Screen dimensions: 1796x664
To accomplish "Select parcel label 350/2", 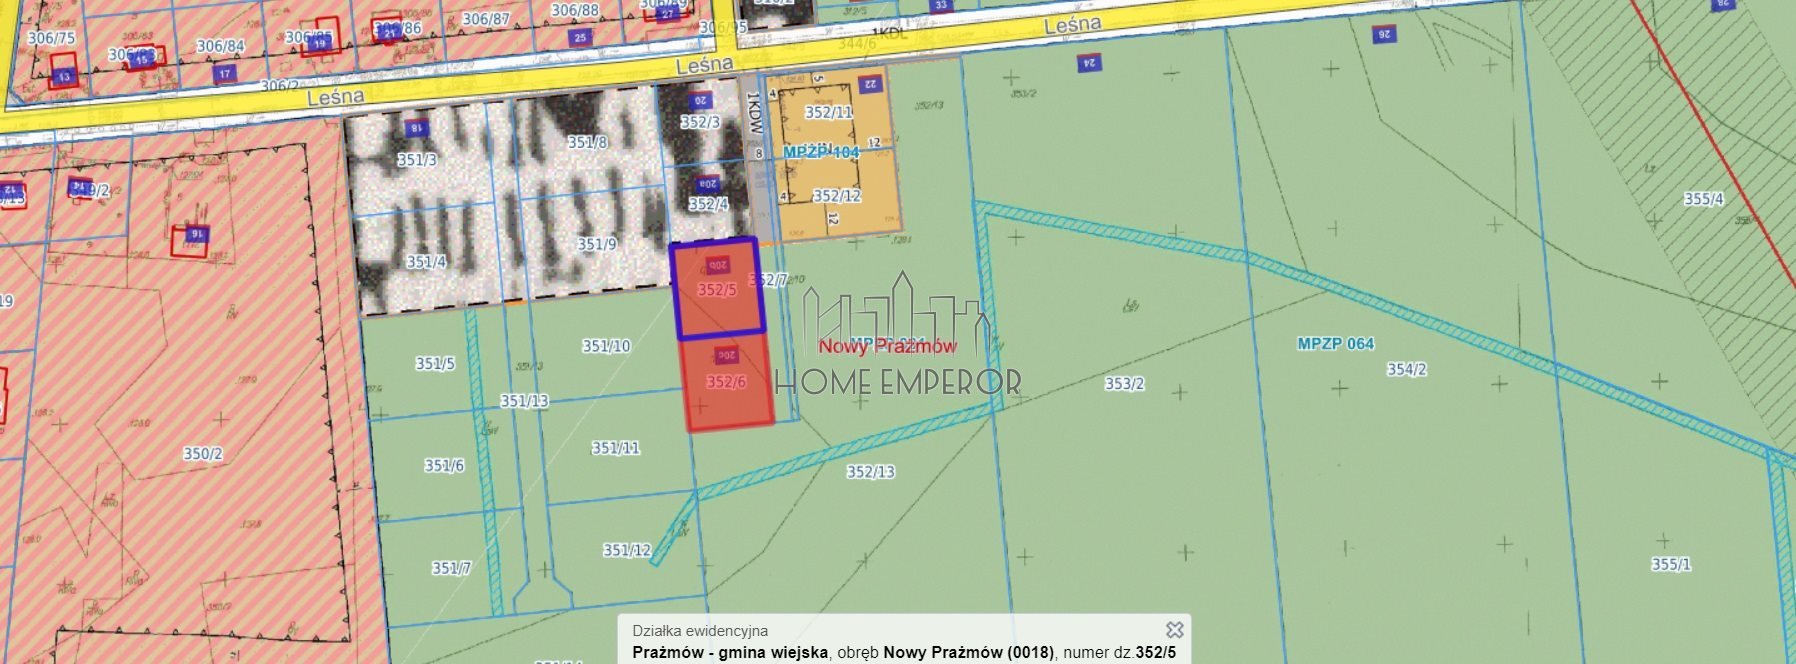I will pos(202,454).
